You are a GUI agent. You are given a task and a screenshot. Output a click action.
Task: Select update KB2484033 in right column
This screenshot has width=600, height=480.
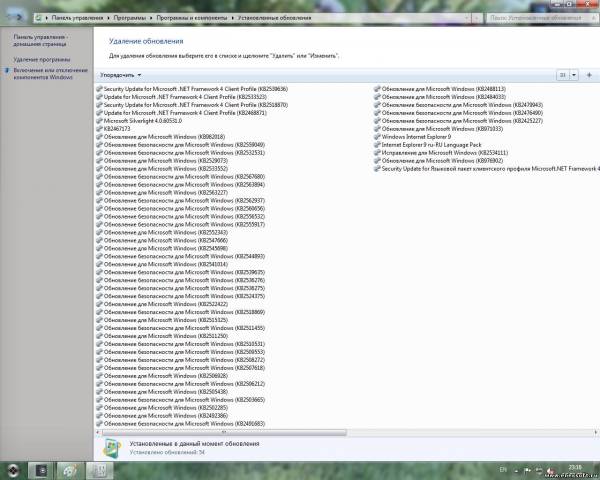coord(440,97)
